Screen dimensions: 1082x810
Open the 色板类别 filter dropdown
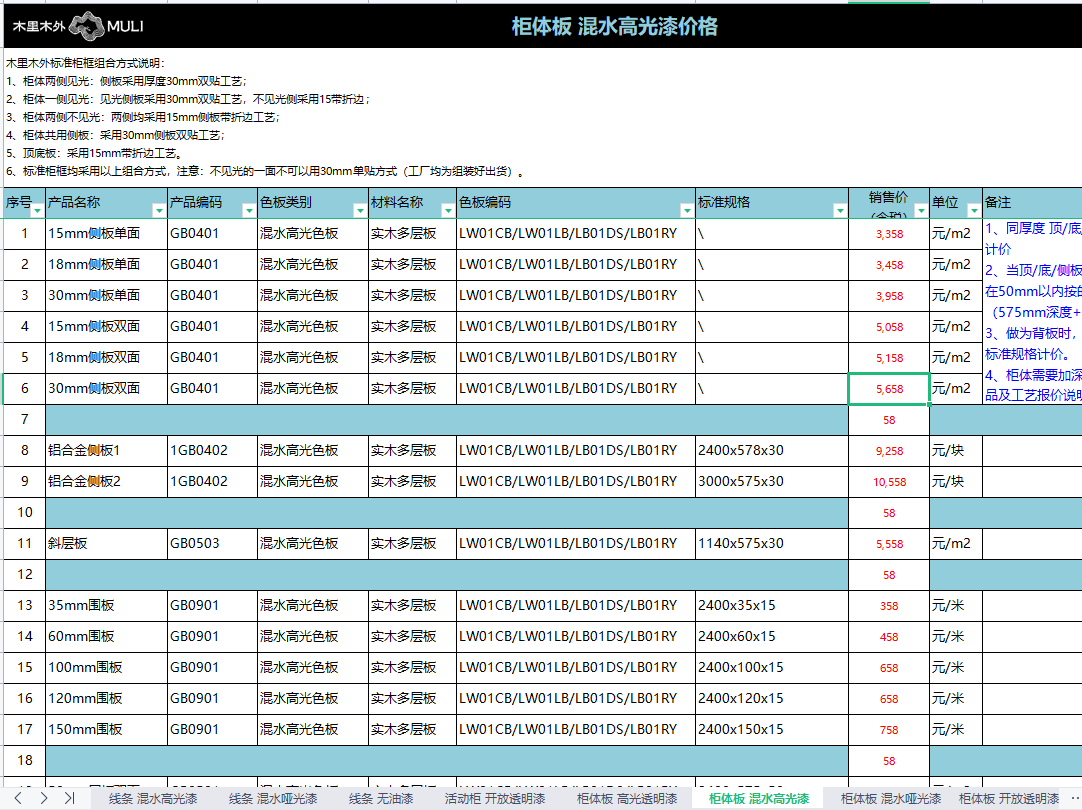[360, 210]
